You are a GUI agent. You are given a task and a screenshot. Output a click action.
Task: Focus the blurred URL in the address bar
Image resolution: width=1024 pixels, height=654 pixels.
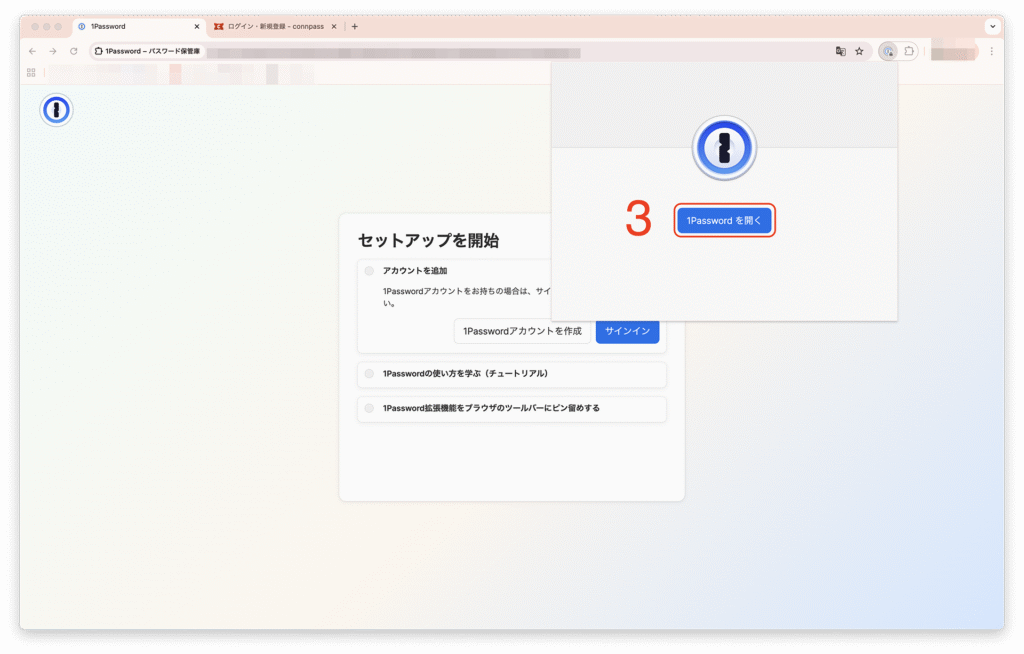394,52
